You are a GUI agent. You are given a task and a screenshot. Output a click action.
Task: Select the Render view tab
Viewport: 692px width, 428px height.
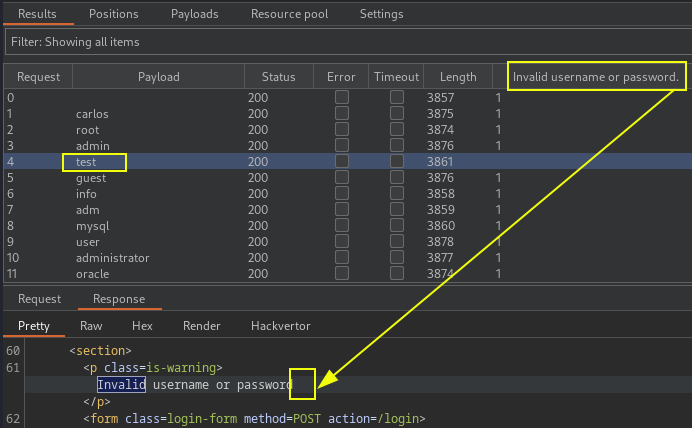click(201, 326)
